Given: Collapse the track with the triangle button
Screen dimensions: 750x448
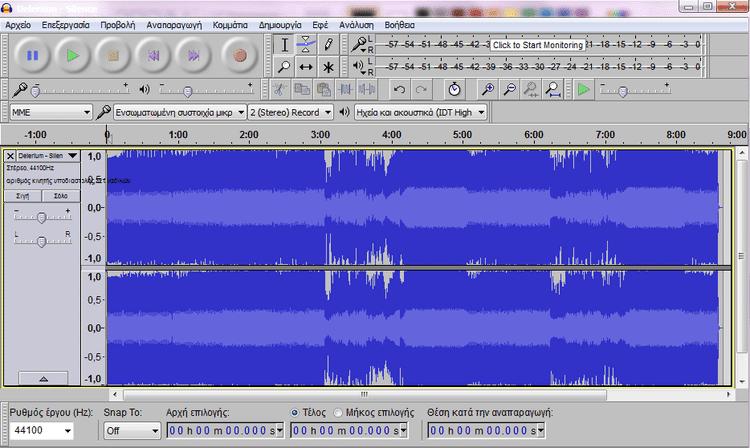Looking at the screenshot, I should click(43, 379).
